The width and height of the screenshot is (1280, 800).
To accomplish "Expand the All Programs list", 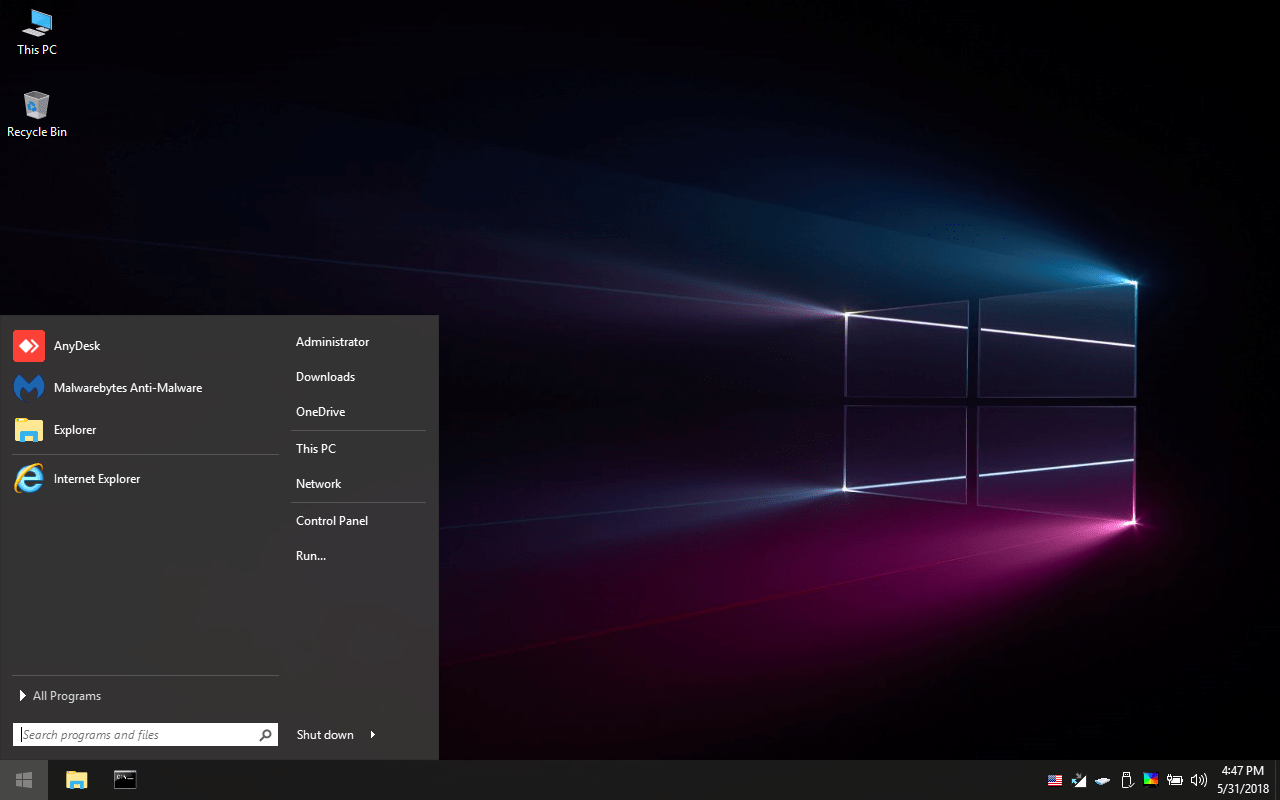I will point(66,696).
